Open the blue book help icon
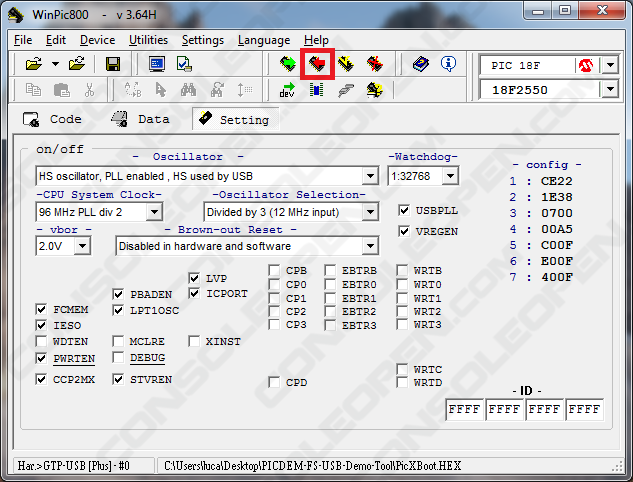 click(421, 64)
